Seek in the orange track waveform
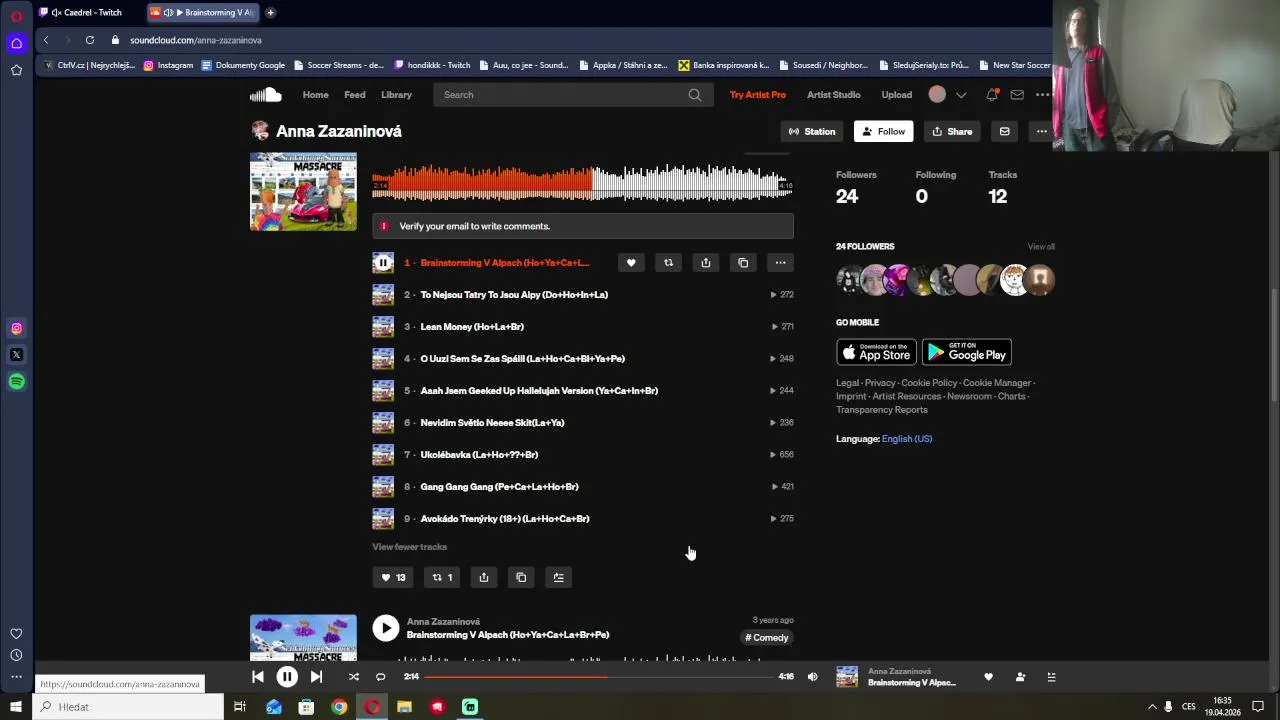 (582, 183)
